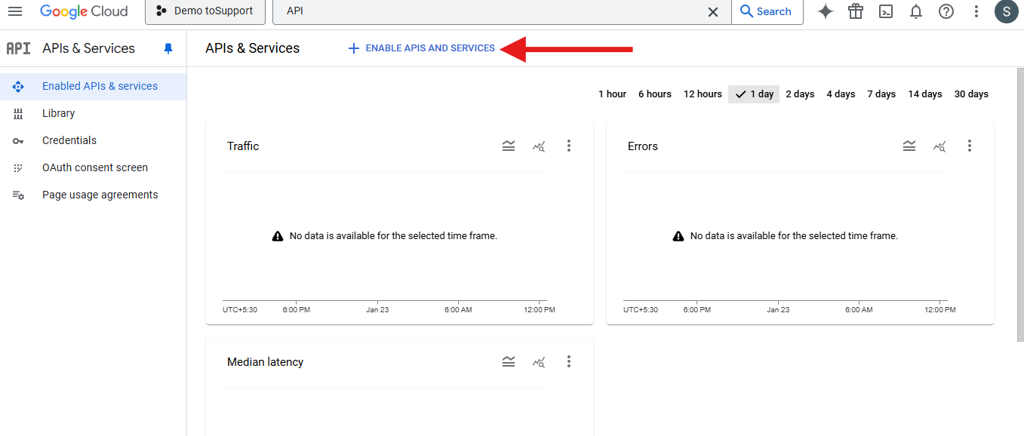Click the Credentials key icon
The width and height of the screenshot is (1024, 436).
tap(18, 141)
